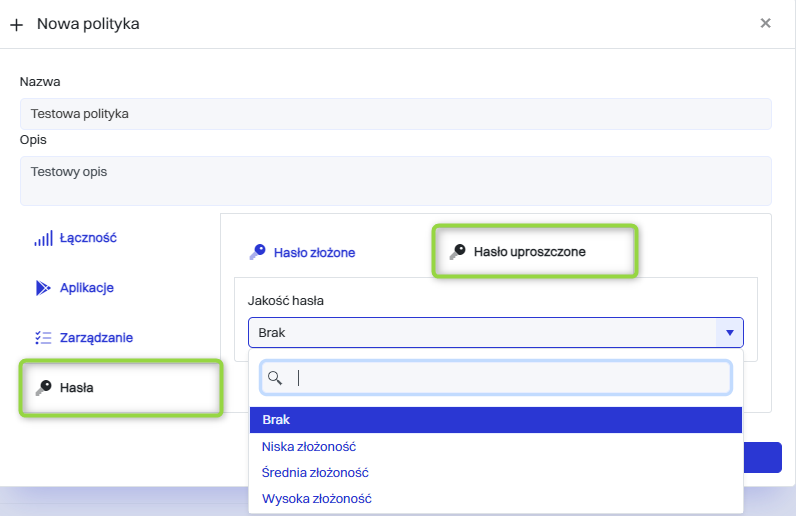The image size is (796, 516).
Task: Focus the Nazwa field with Testowa polityka
Action: 395,114
